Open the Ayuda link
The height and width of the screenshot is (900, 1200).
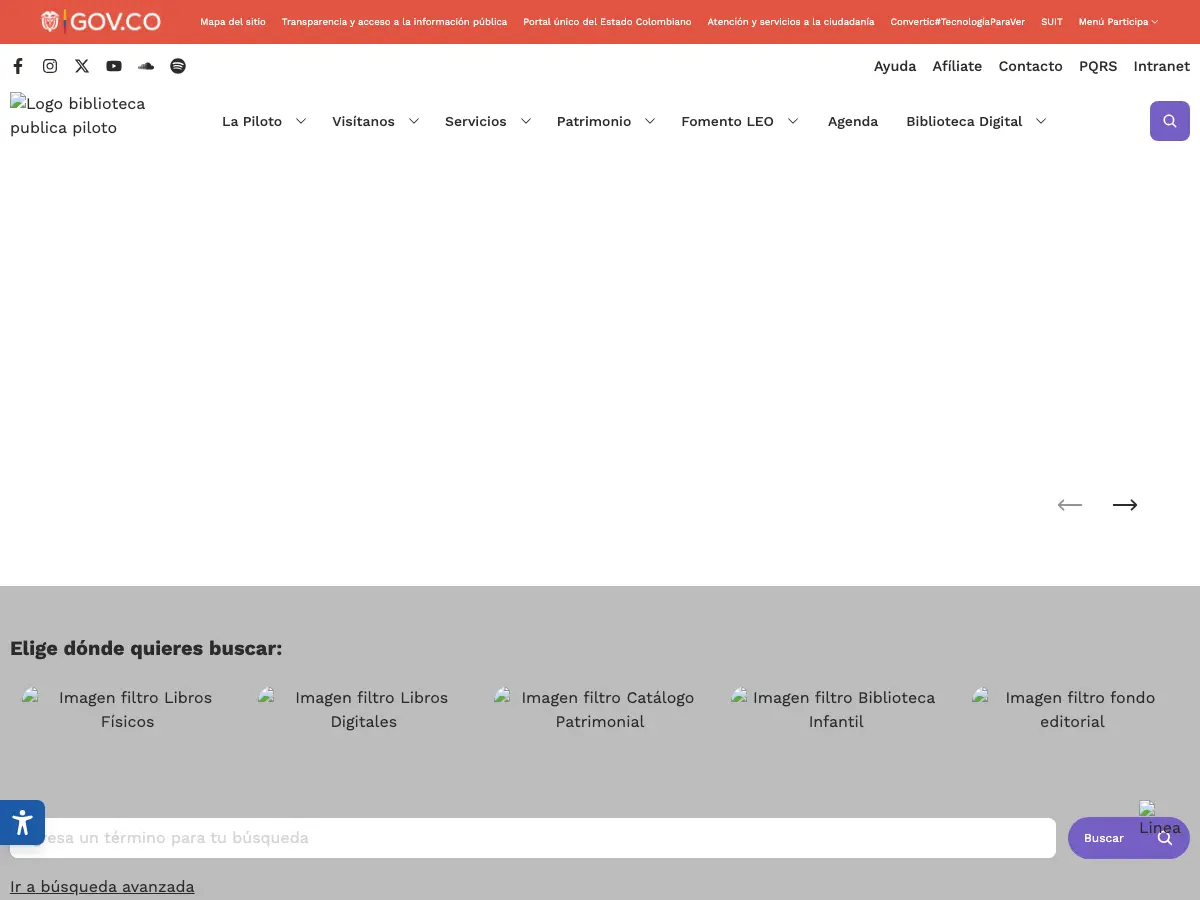coord(895,66)
